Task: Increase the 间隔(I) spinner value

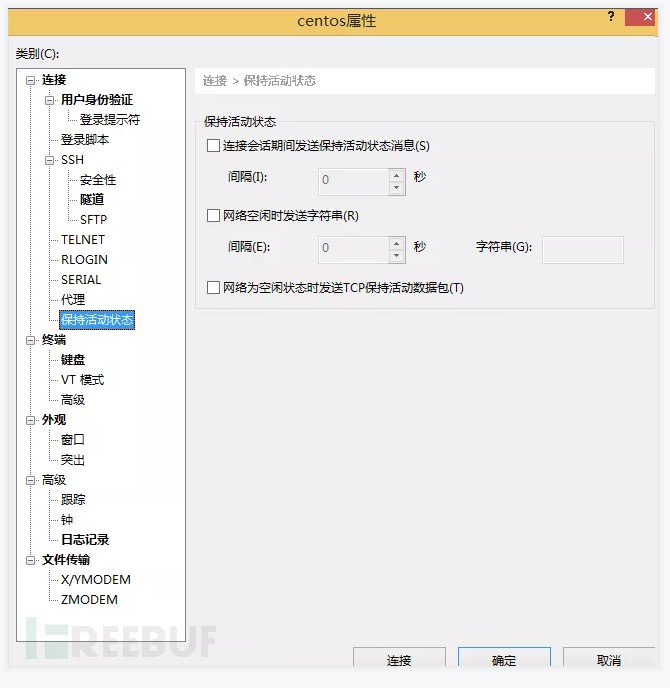Action: coord(397,176)
